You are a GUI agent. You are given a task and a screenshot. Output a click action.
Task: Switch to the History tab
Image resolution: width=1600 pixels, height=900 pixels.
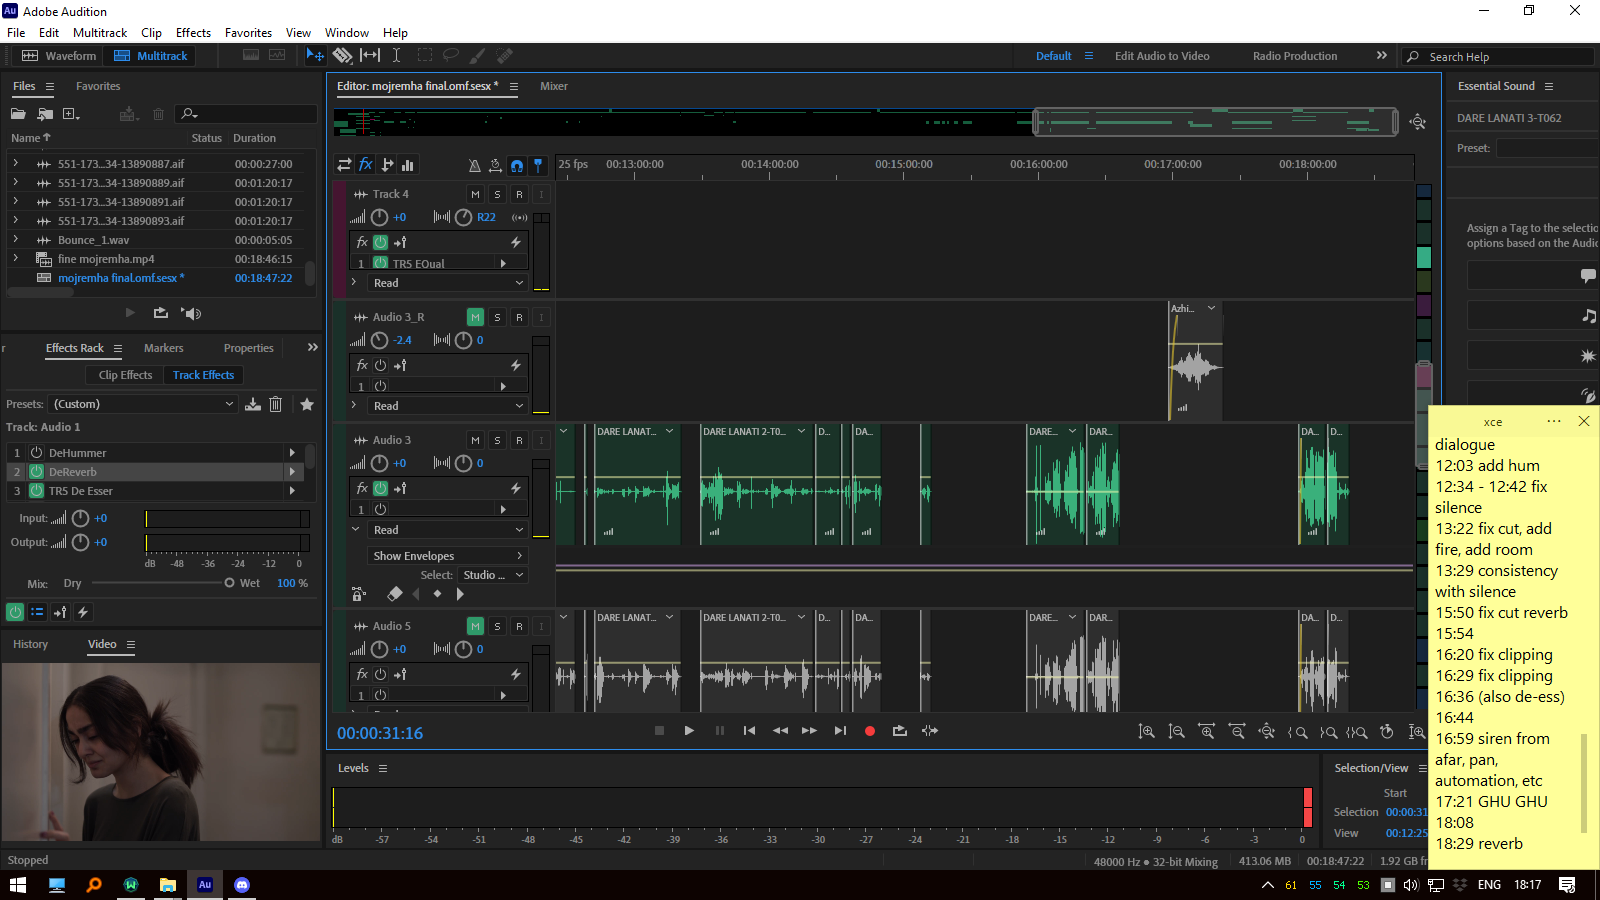(30, 644)
